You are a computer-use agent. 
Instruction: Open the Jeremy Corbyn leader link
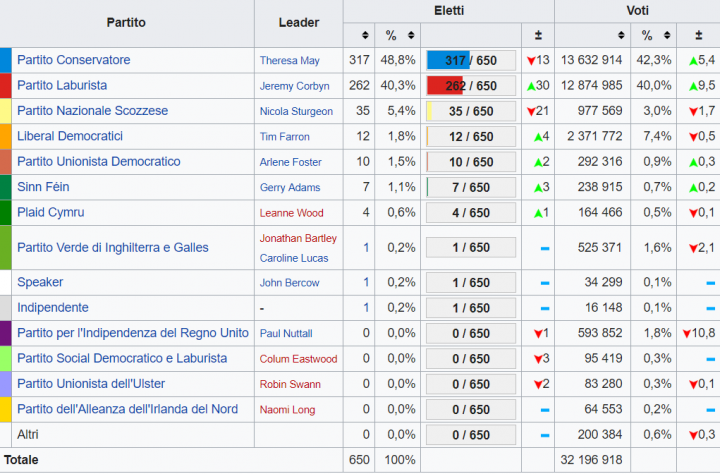(x=294, y=86)
